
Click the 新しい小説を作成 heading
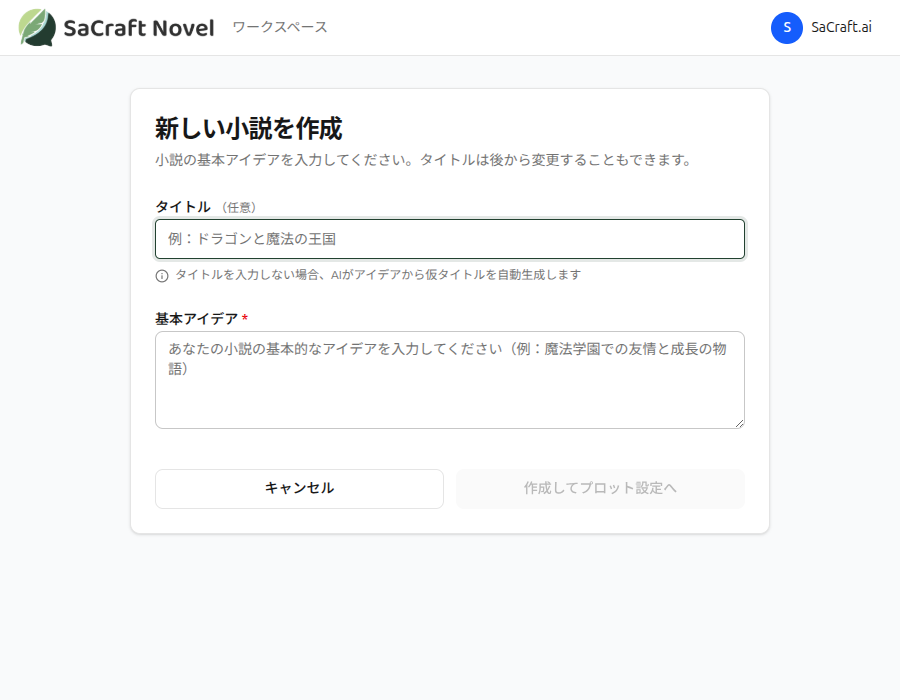pyautogui.click(x=247, y=129)
